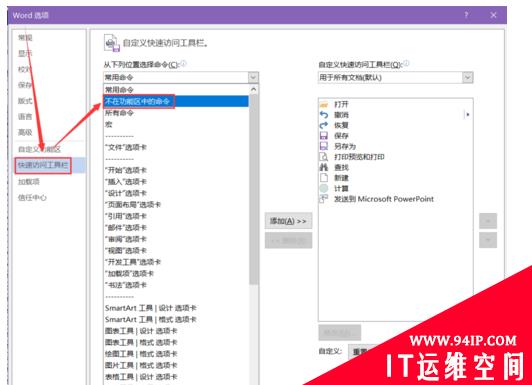
Task: Select the New document (新建) page icon
Action: pyautogui.click(x=324, y=178)
